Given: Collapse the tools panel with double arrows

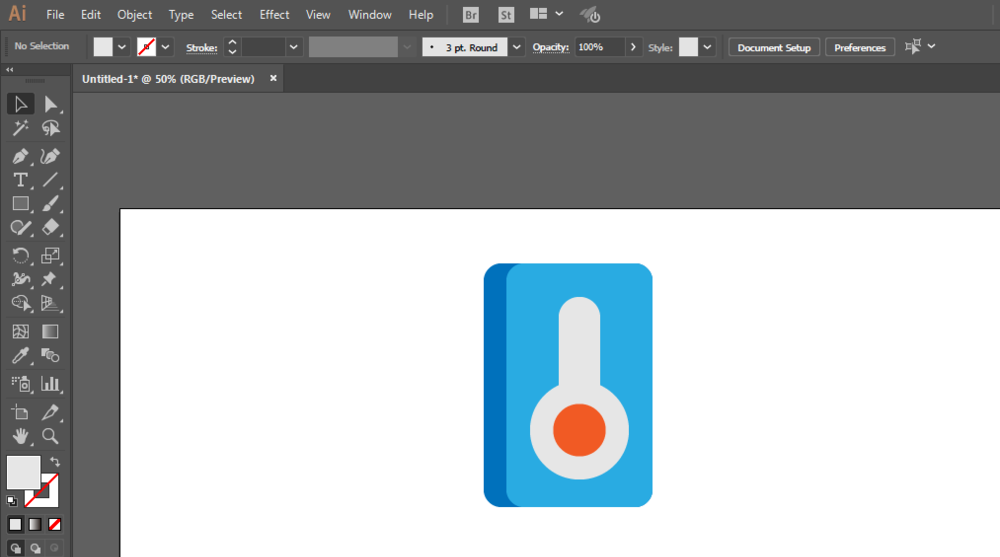Looking at the screenshot, I should [10, 70].
